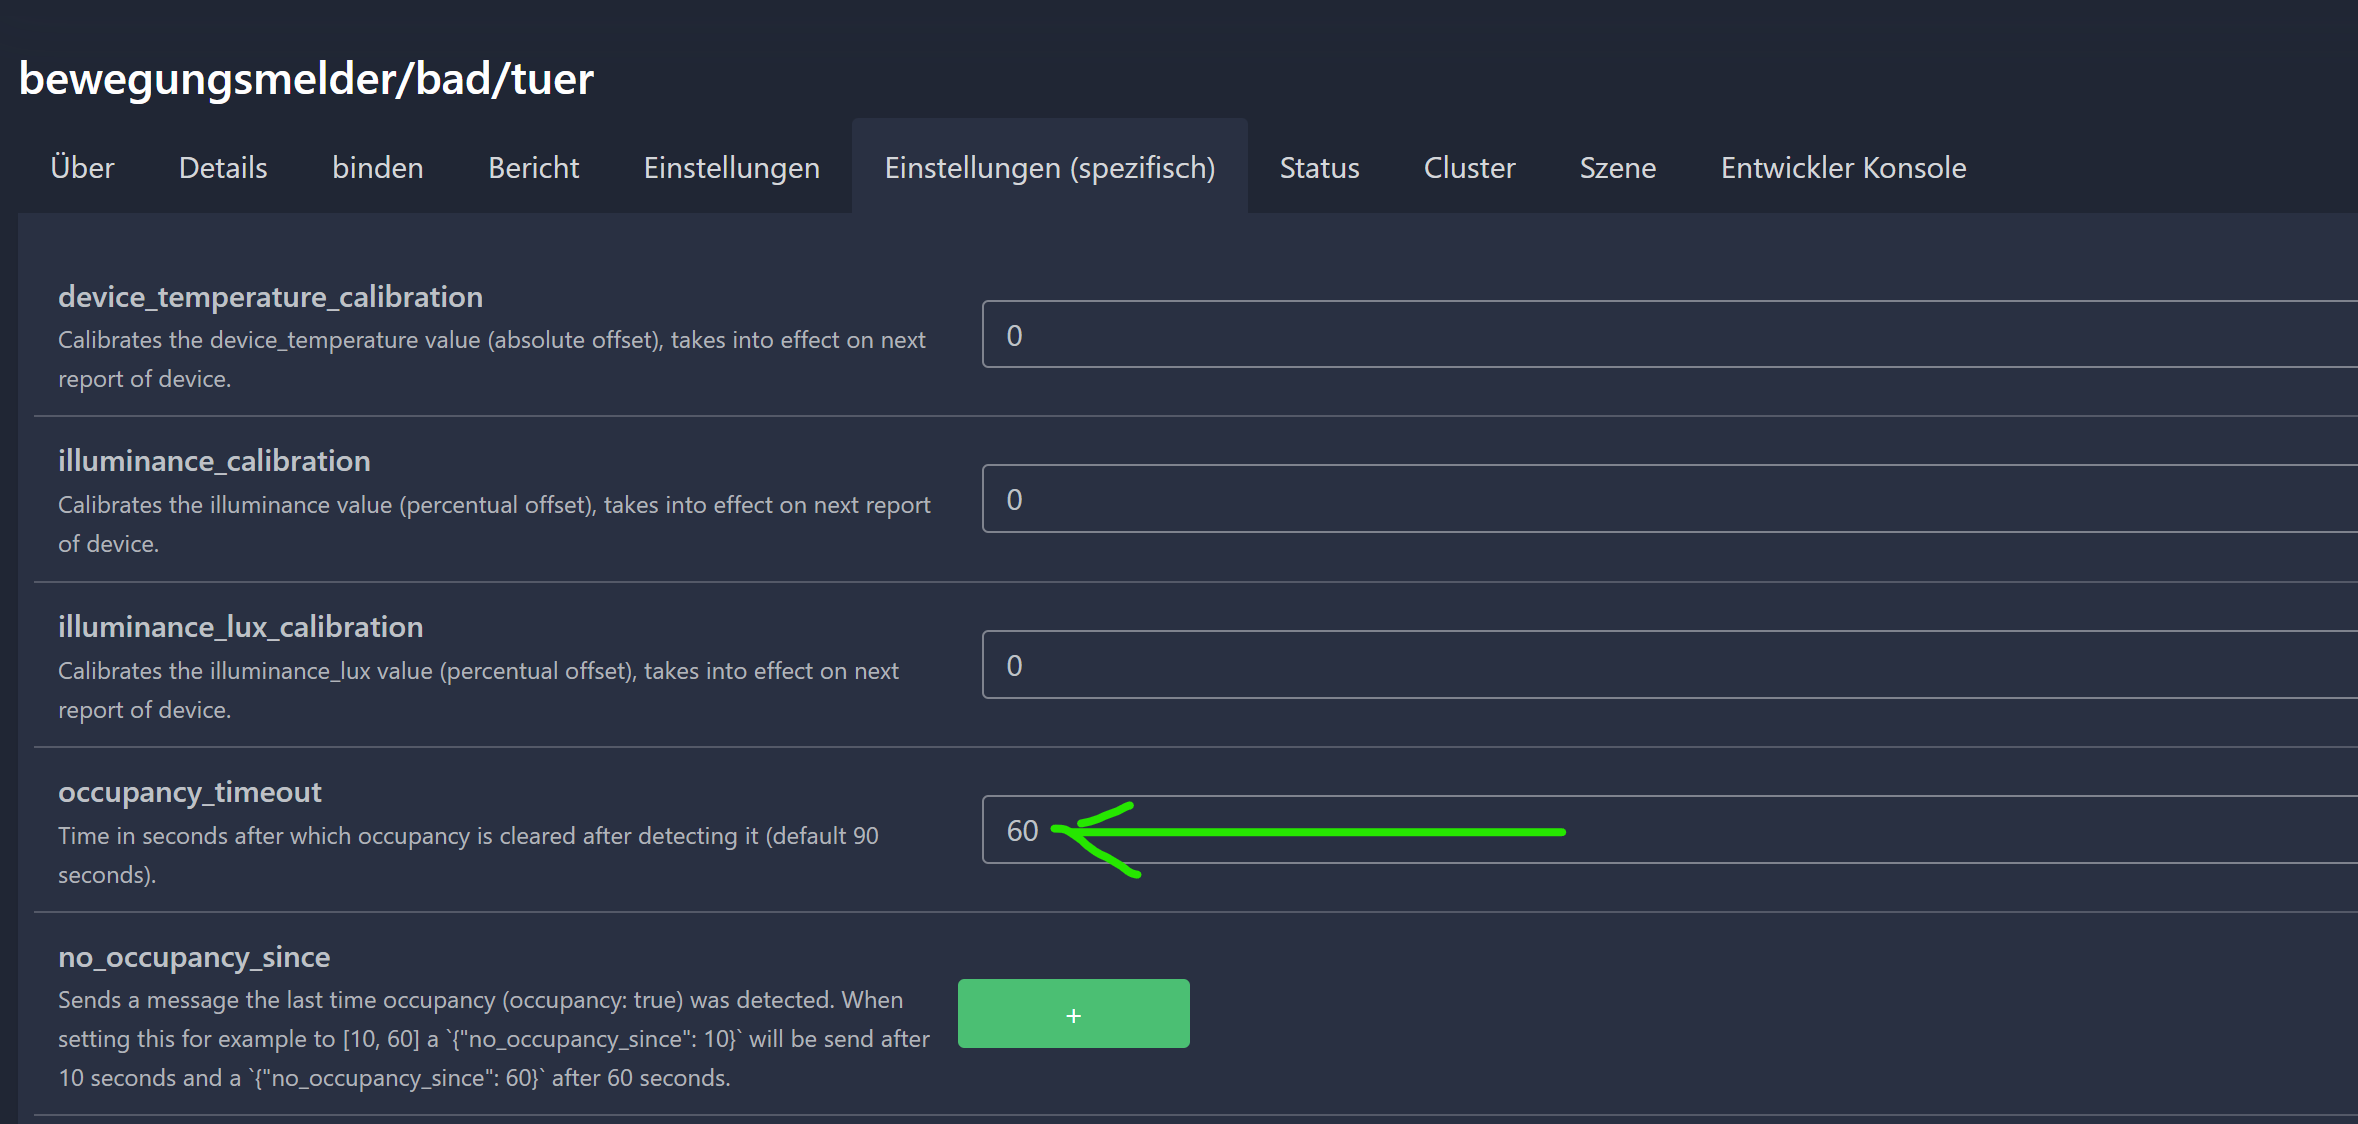Select the Einstellungen (spezifisch) tab
Viewport: 2358px width, 1124px height.
click(x=1049, y=167)
